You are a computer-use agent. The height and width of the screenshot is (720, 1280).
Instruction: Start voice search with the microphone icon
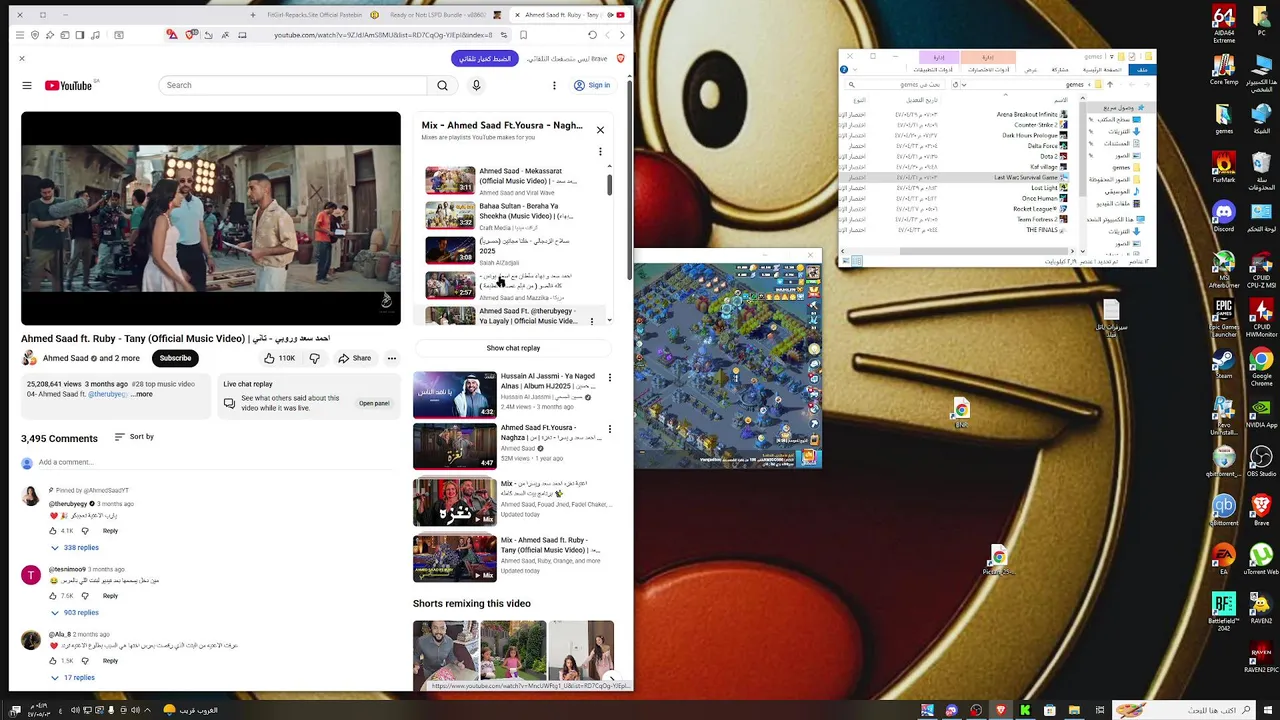[476, 85]
